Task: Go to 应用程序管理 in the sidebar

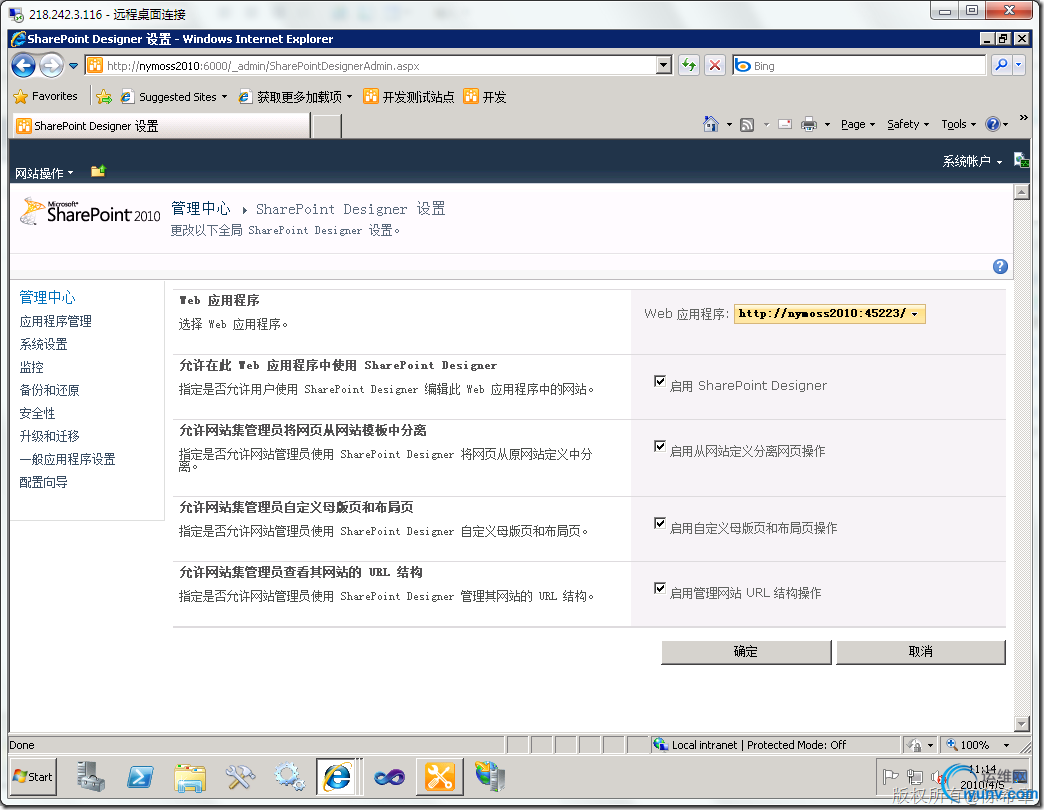Action: click(56, 321)
